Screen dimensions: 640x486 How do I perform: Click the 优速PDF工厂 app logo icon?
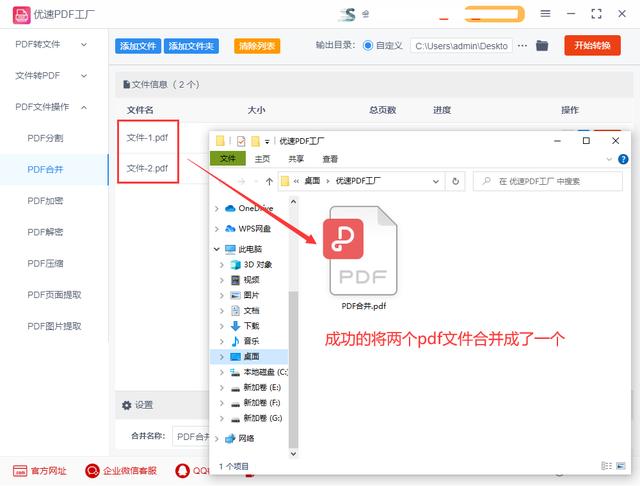pyautogui.click(x=21, y=15)
